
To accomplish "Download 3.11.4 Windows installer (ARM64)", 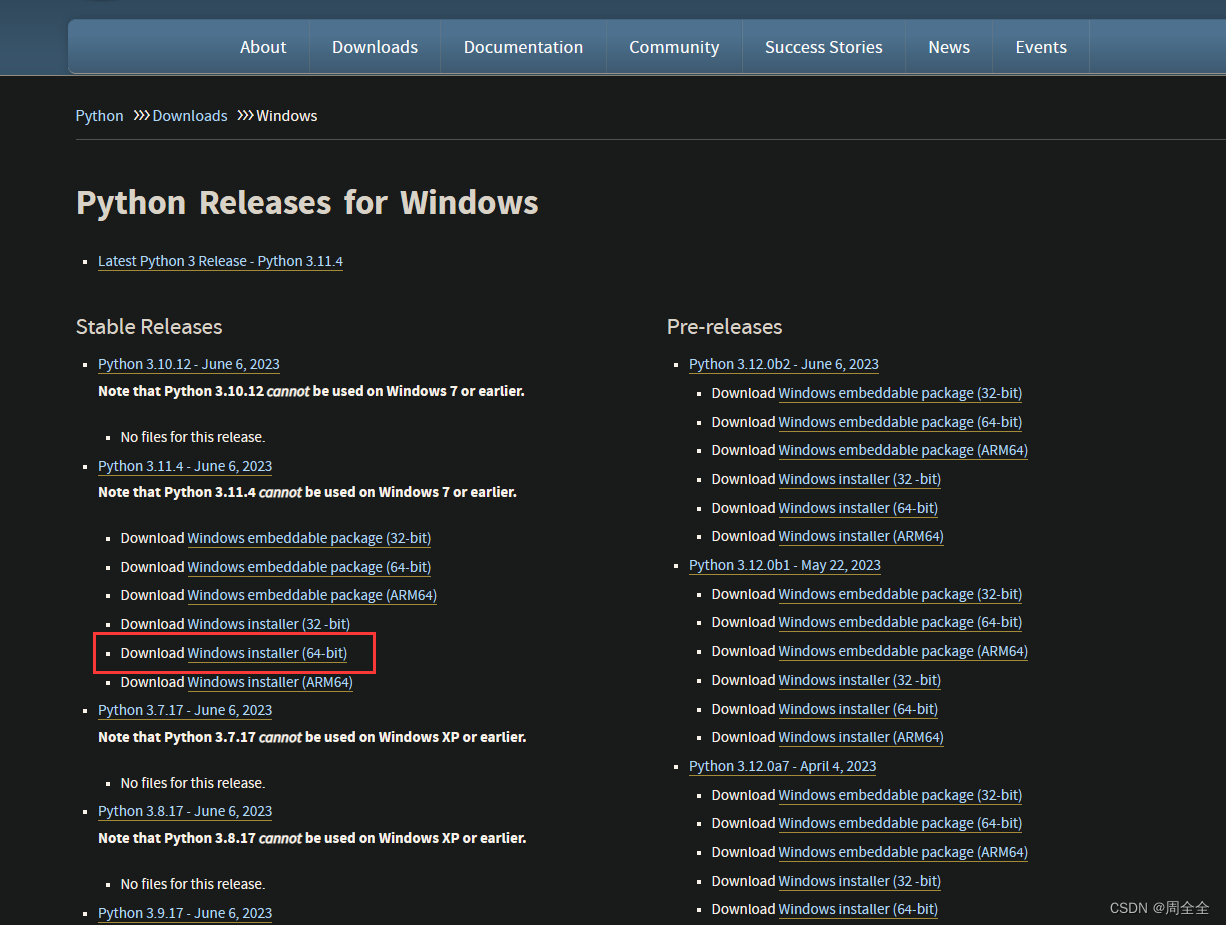I will (270, 682).
